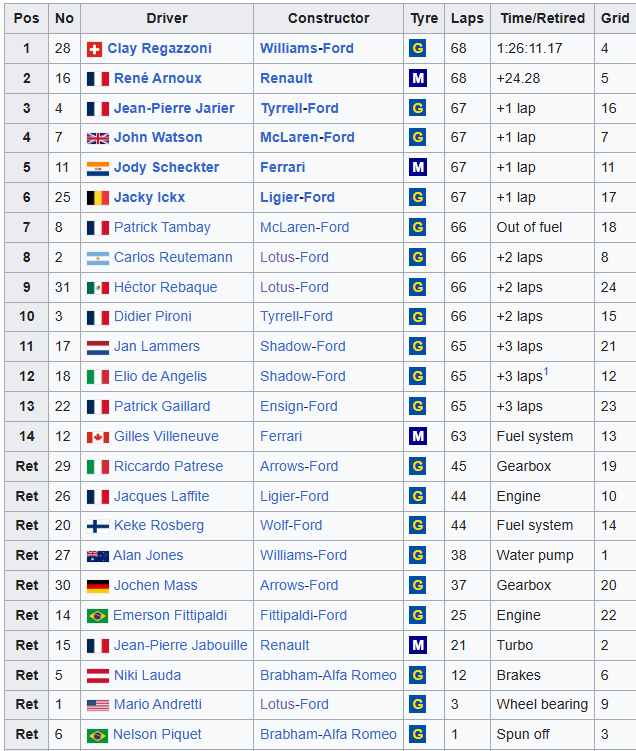Click the Italian flag beside Elio de Angelis
636x751 pixels.
click(98, 377)
